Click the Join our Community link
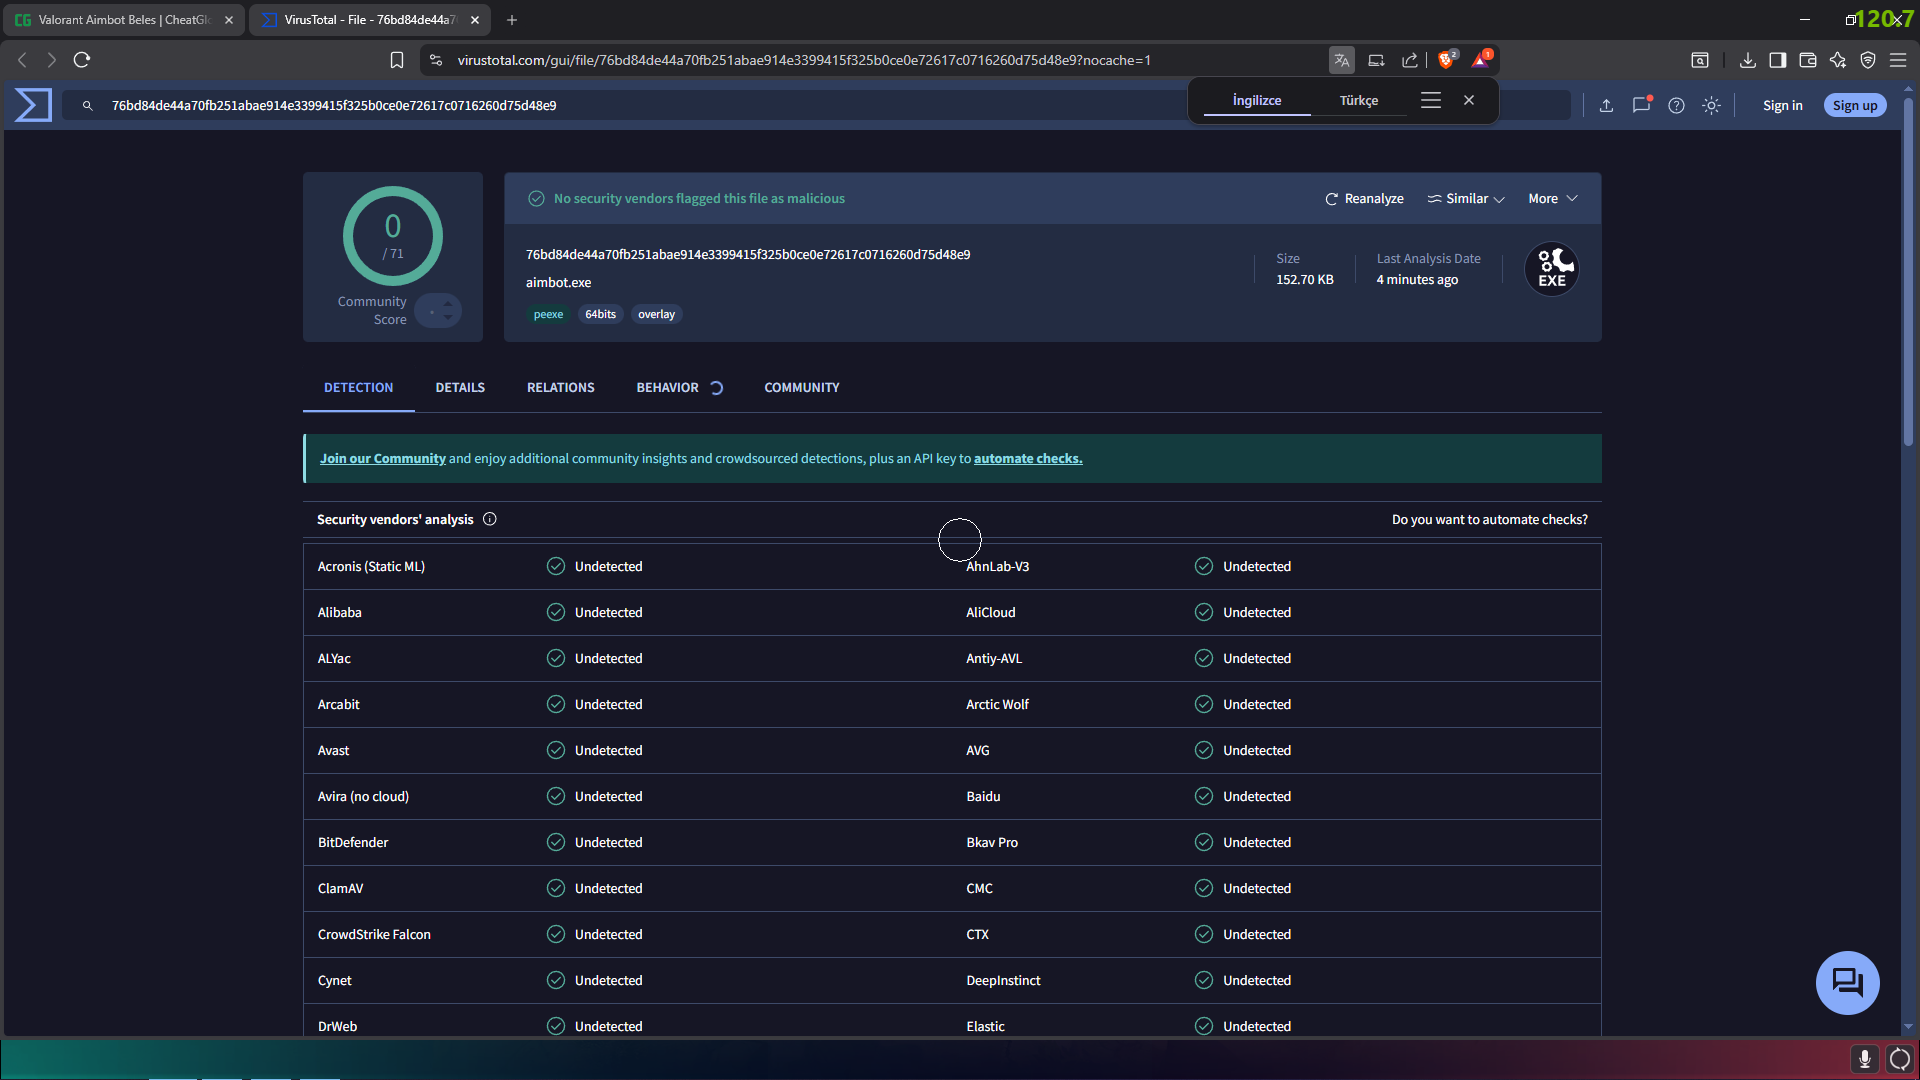Image resolution: width=1920 pixels, height=1080 pixels. (x=383, y=458)
